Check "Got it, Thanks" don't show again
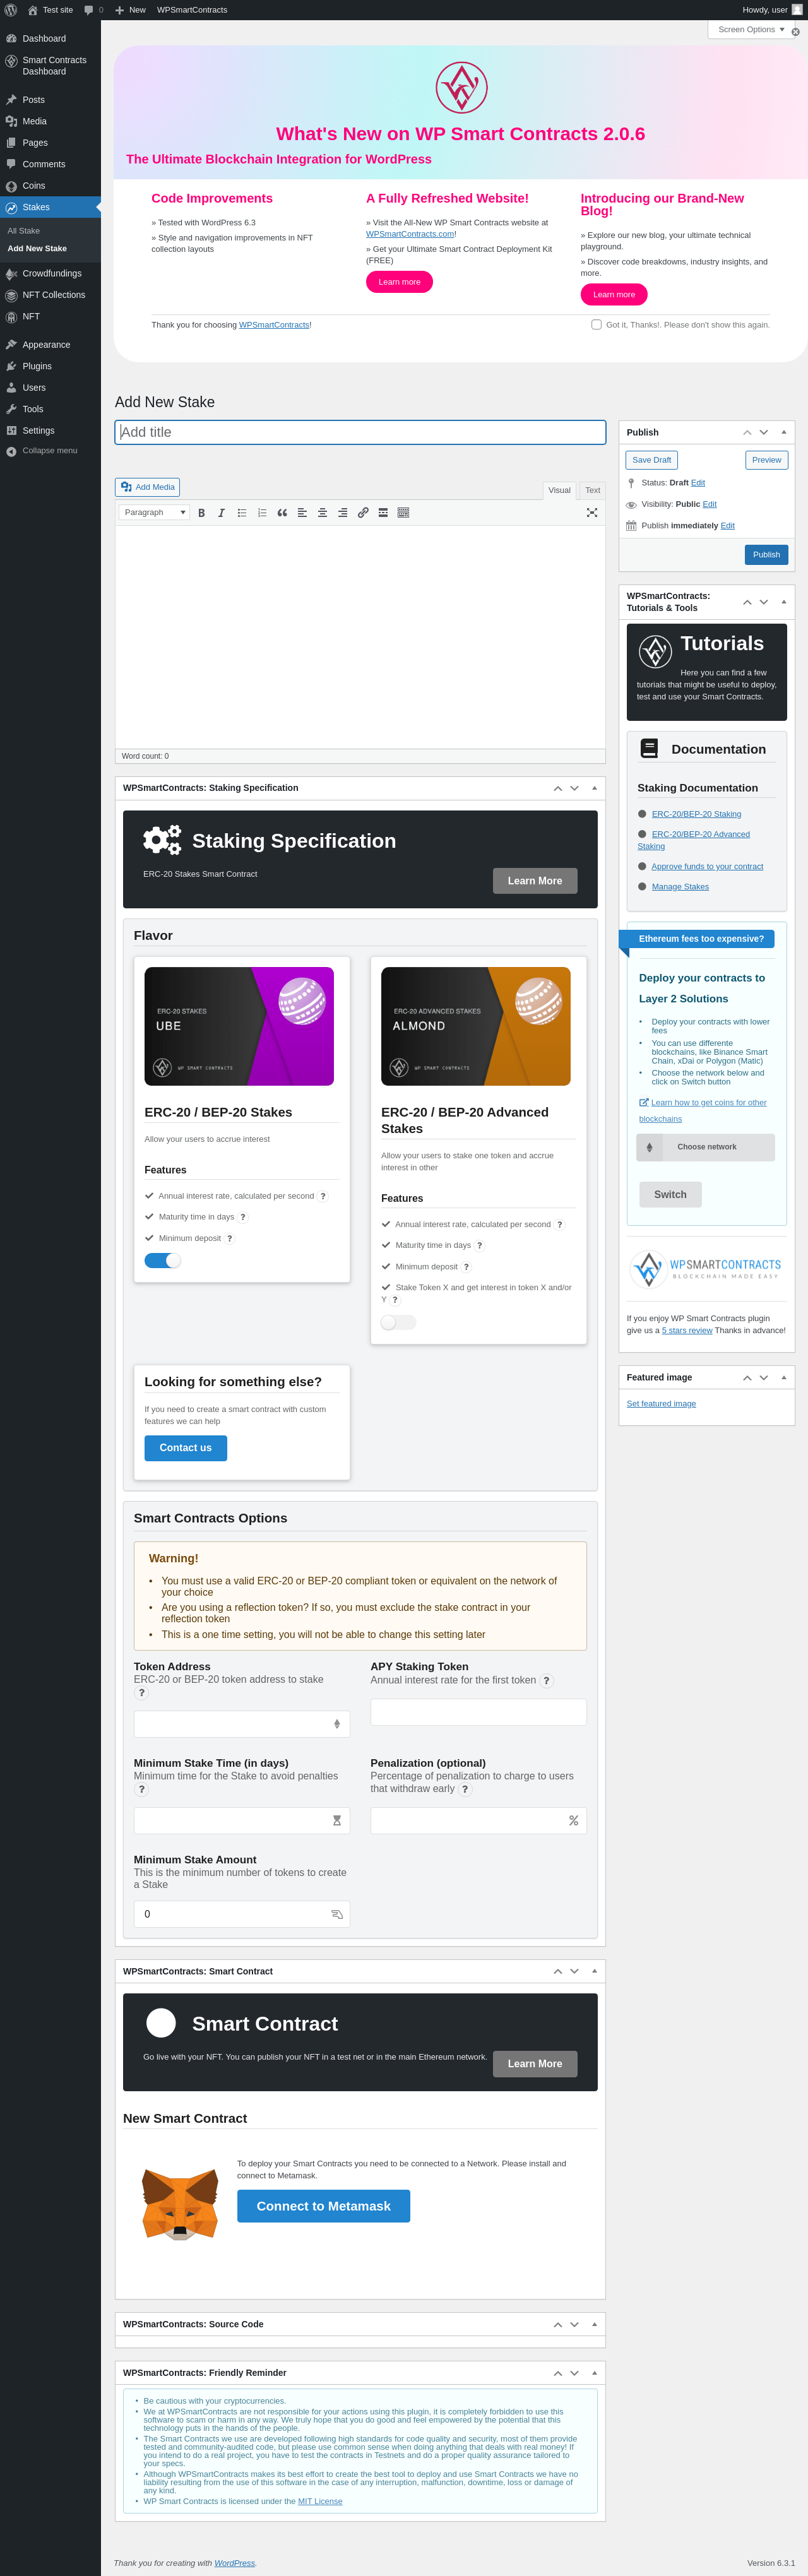808x2576 pixels. click(596, 325)
